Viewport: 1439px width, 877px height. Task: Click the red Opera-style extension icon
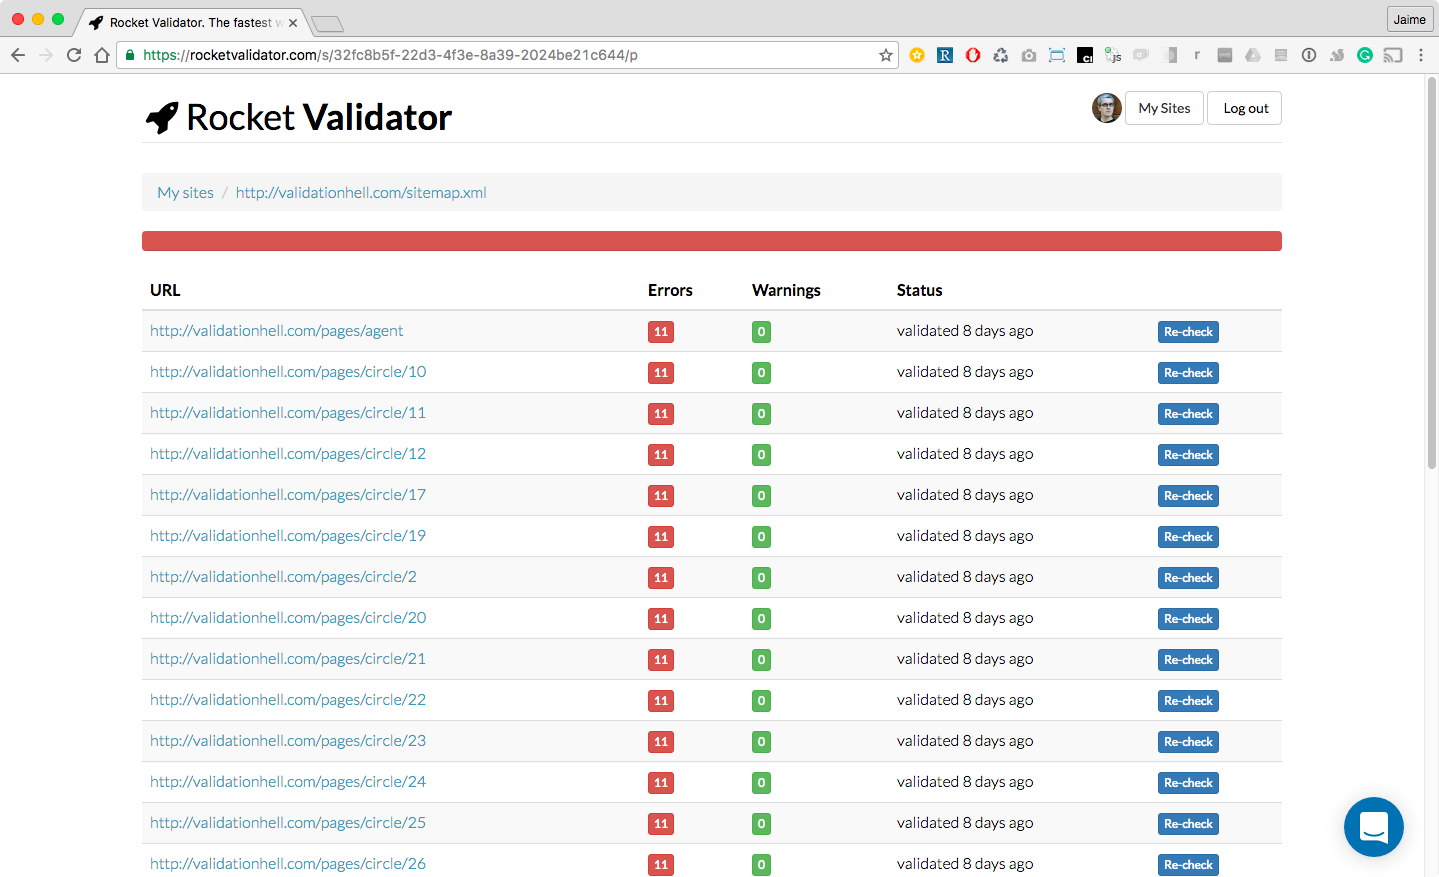tap(973, 55)
